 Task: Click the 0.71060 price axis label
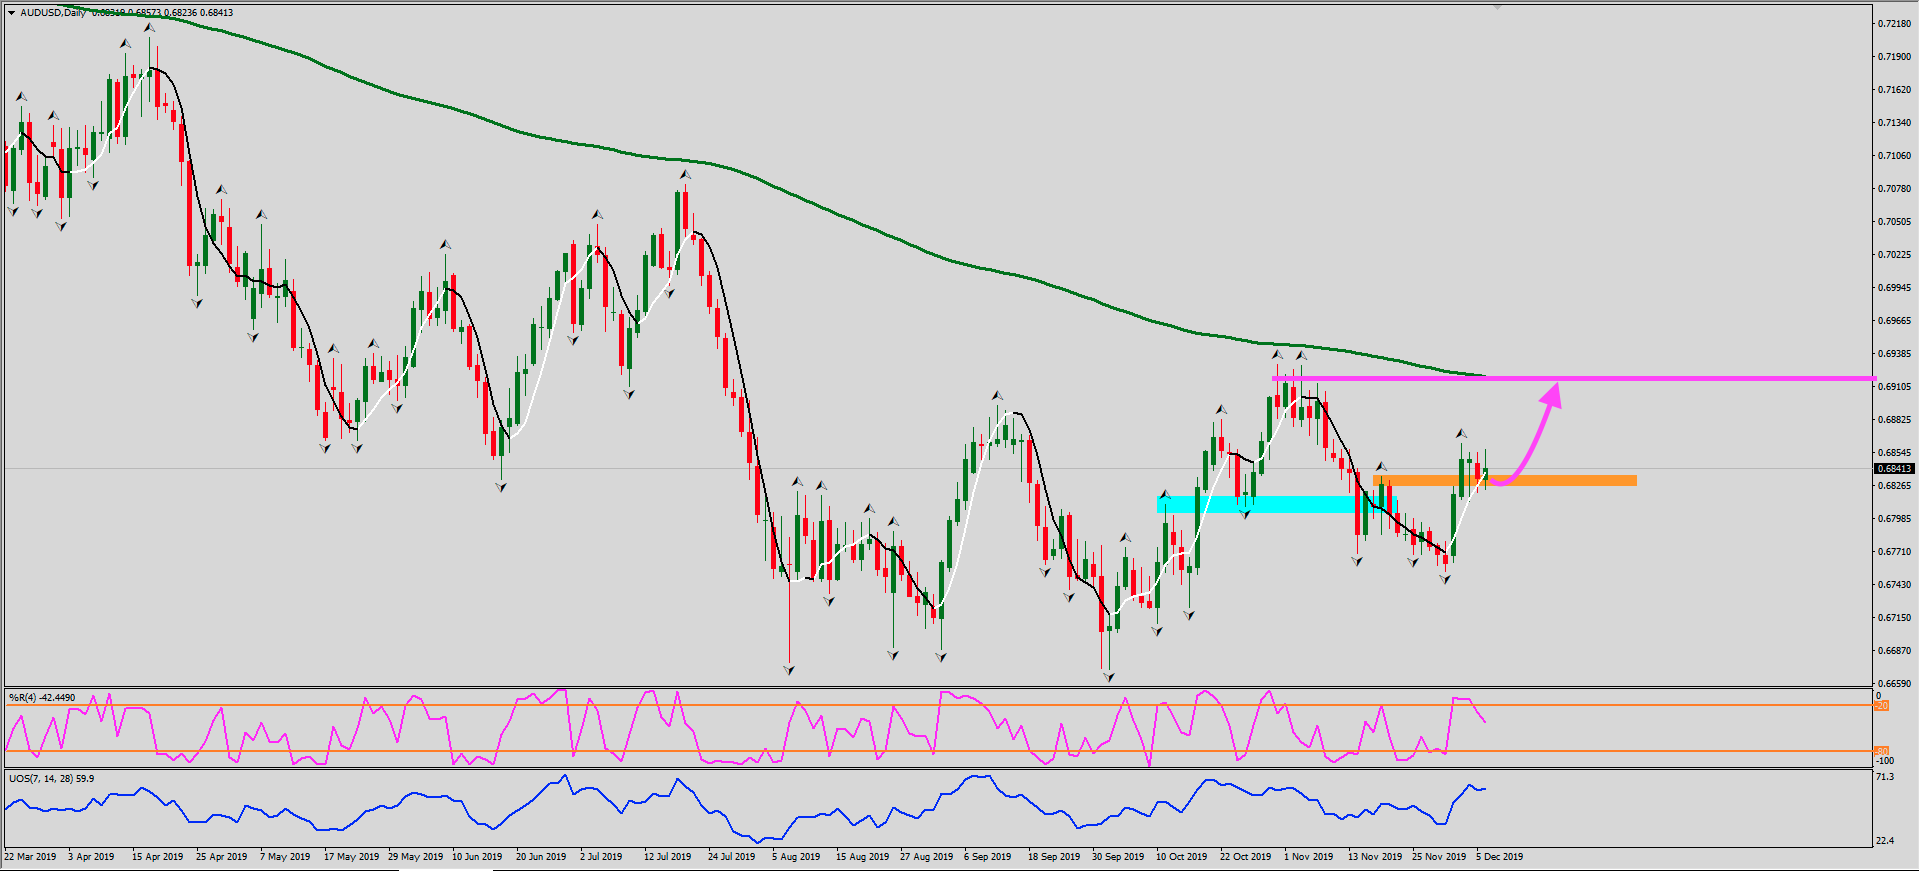coord(1894,155)
